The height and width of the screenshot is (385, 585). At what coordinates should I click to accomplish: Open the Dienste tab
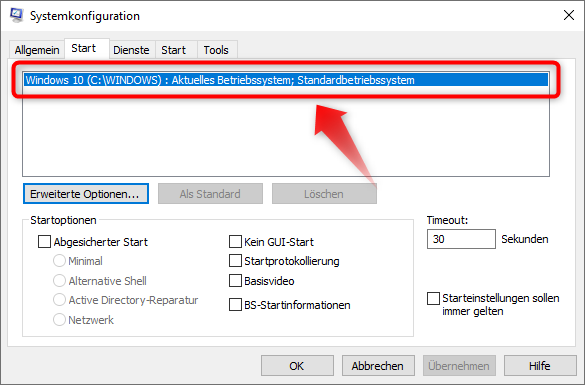131,50
